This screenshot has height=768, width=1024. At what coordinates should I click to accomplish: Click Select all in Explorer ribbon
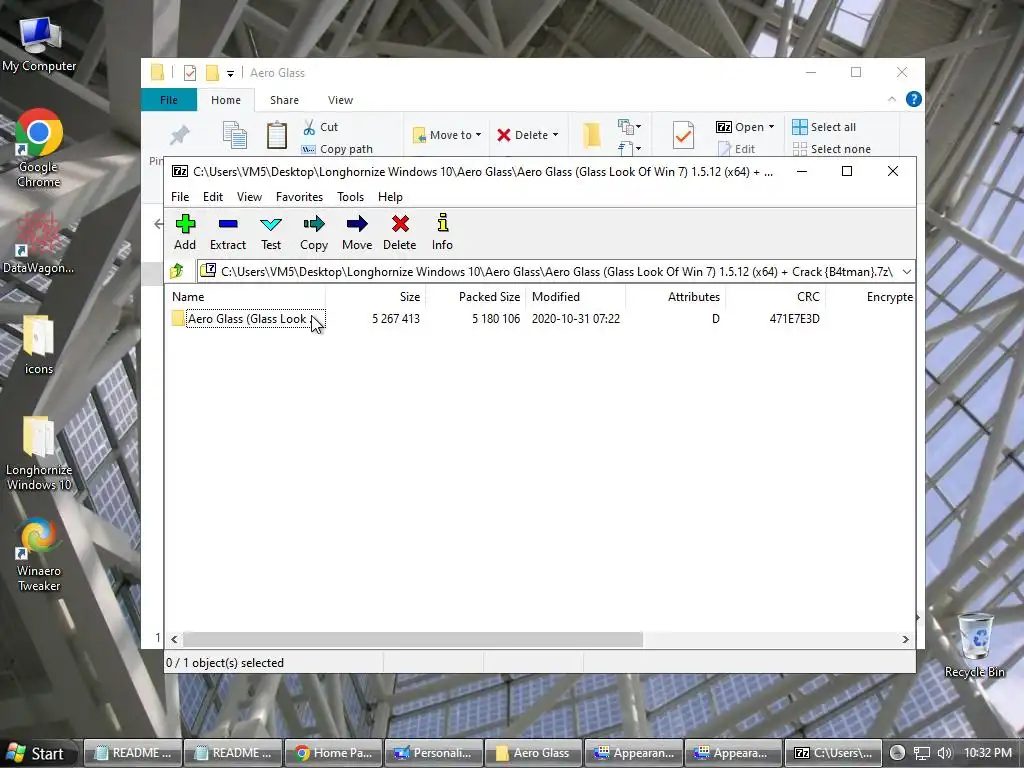824,127
